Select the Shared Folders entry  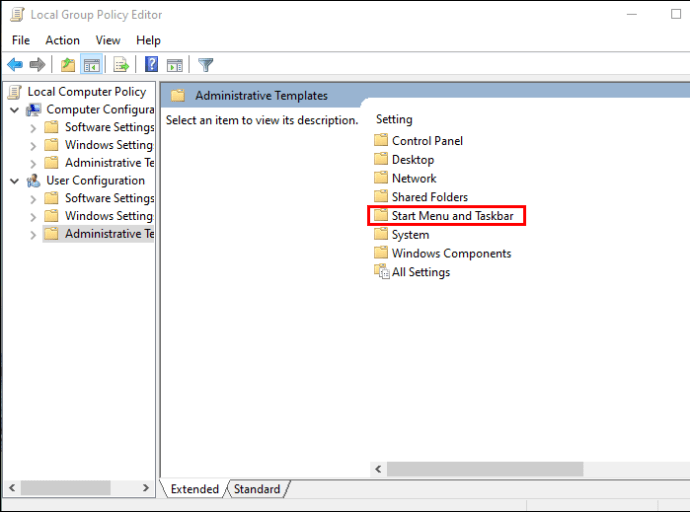(x=430, y=197)
